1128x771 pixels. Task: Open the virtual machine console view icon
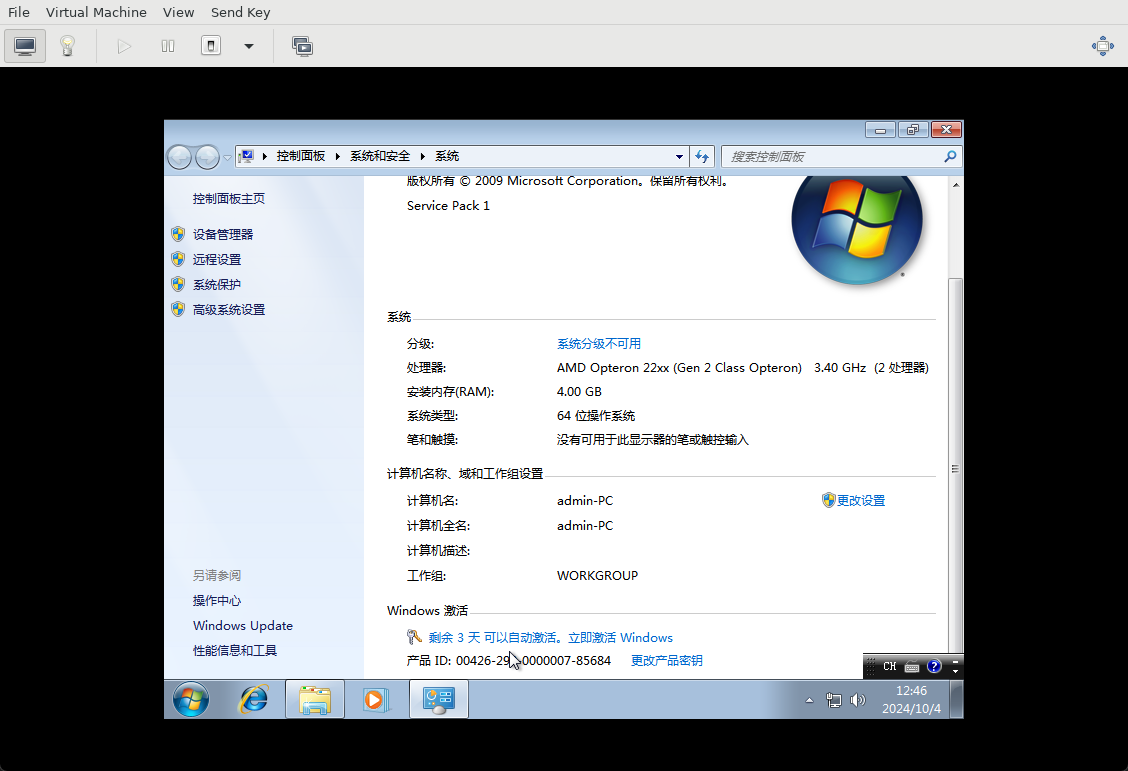(25, 46)
